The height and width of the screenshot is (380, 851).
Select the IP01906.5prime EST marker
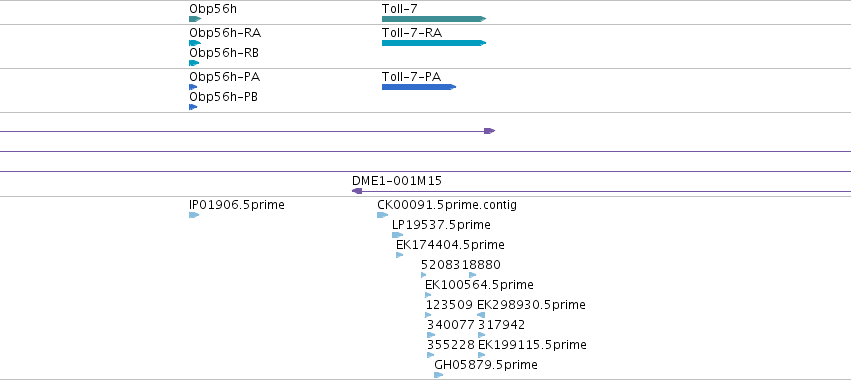click(194, 215)
